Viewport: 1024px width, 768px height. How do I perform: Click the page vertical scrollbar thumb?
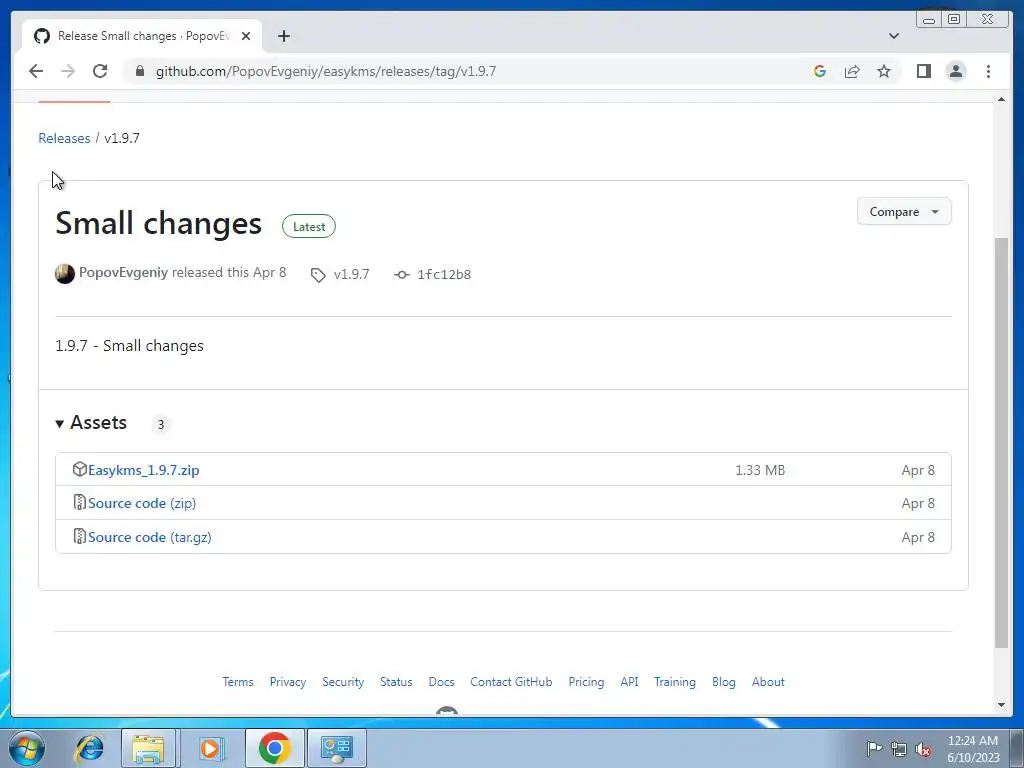point(1001,443)
